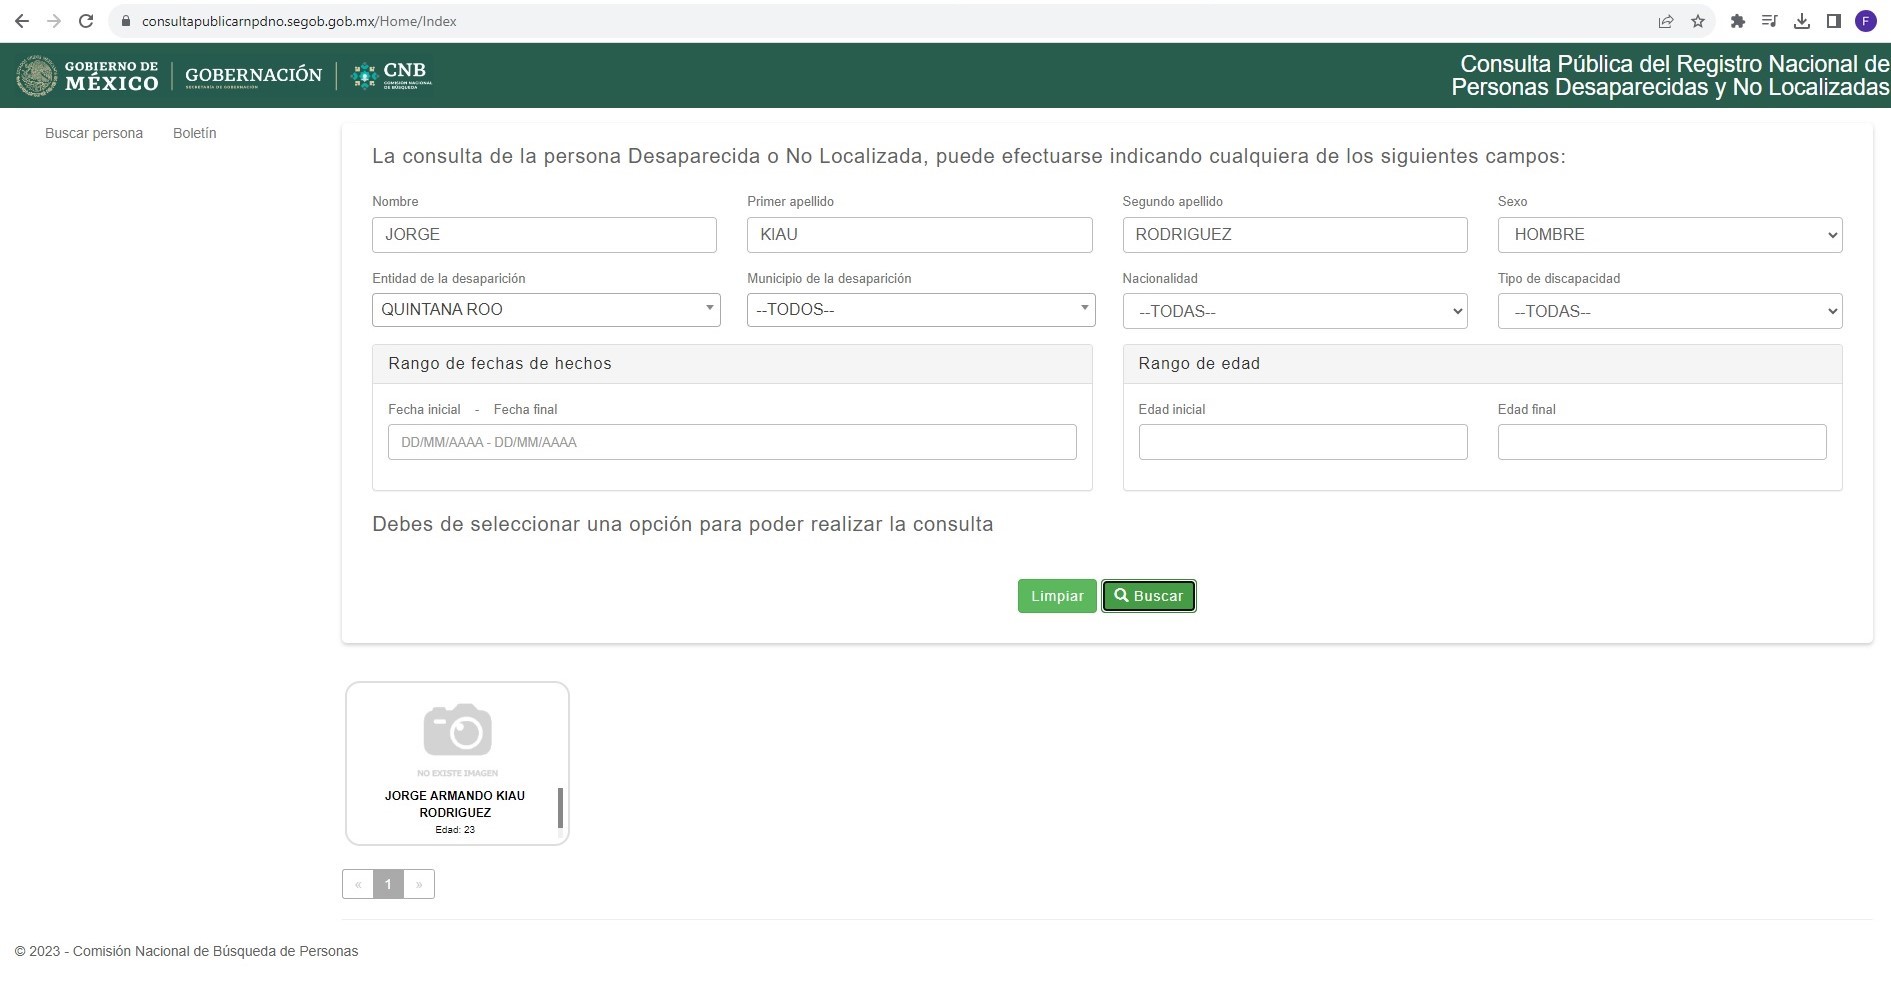The image size is (1891, 995).
Task: Open Entidad de la desaparición dropdown
Action: [x=546, y=310]
